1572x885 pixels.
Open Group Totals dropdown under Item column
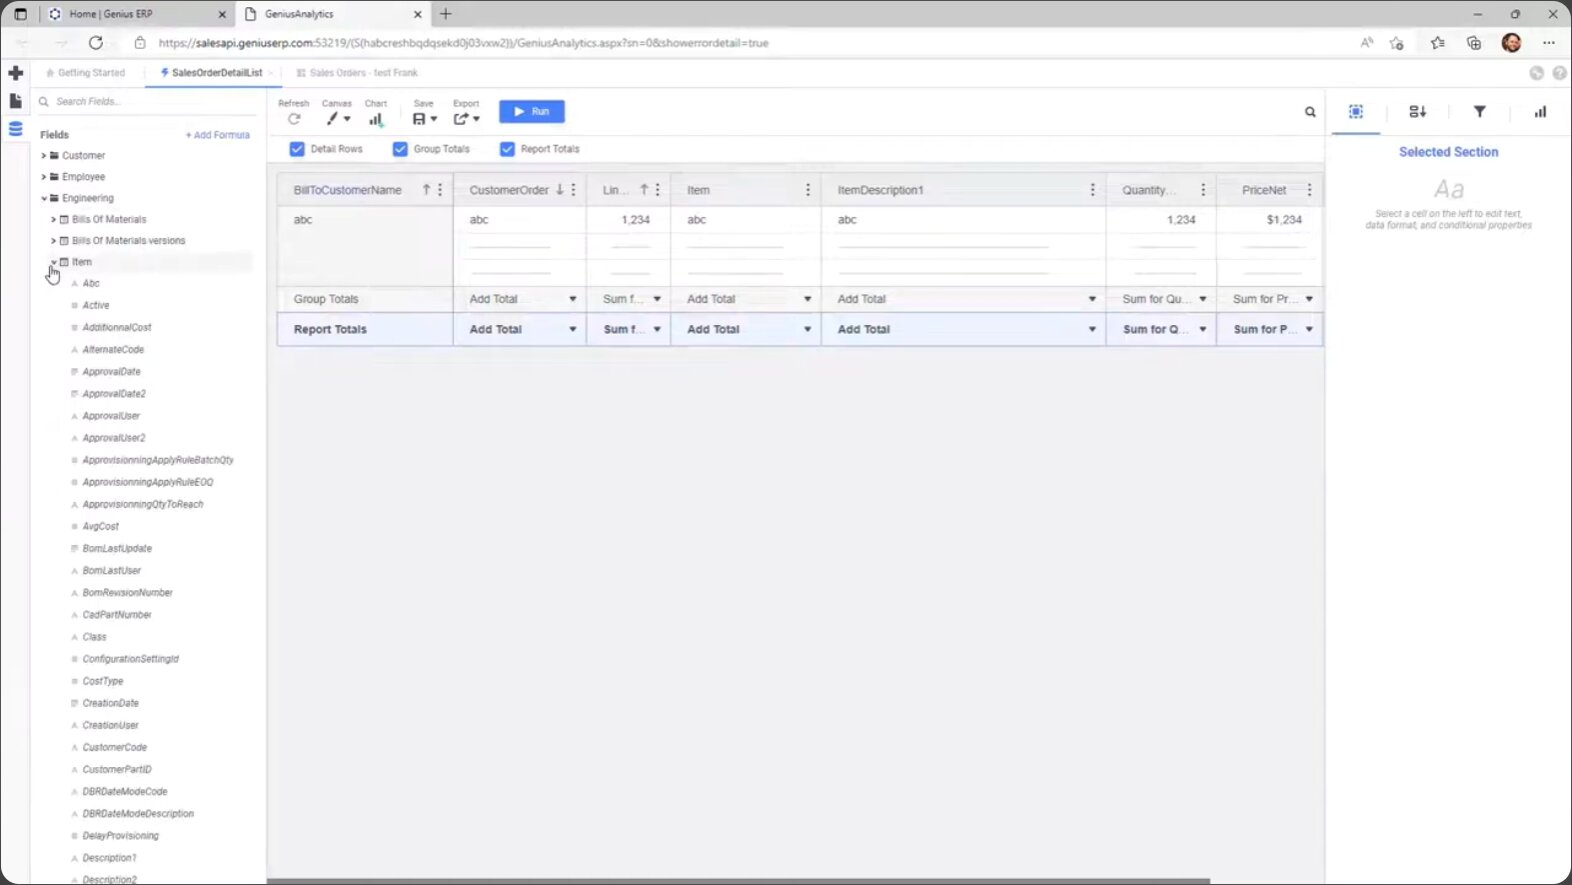coord(807,299)
